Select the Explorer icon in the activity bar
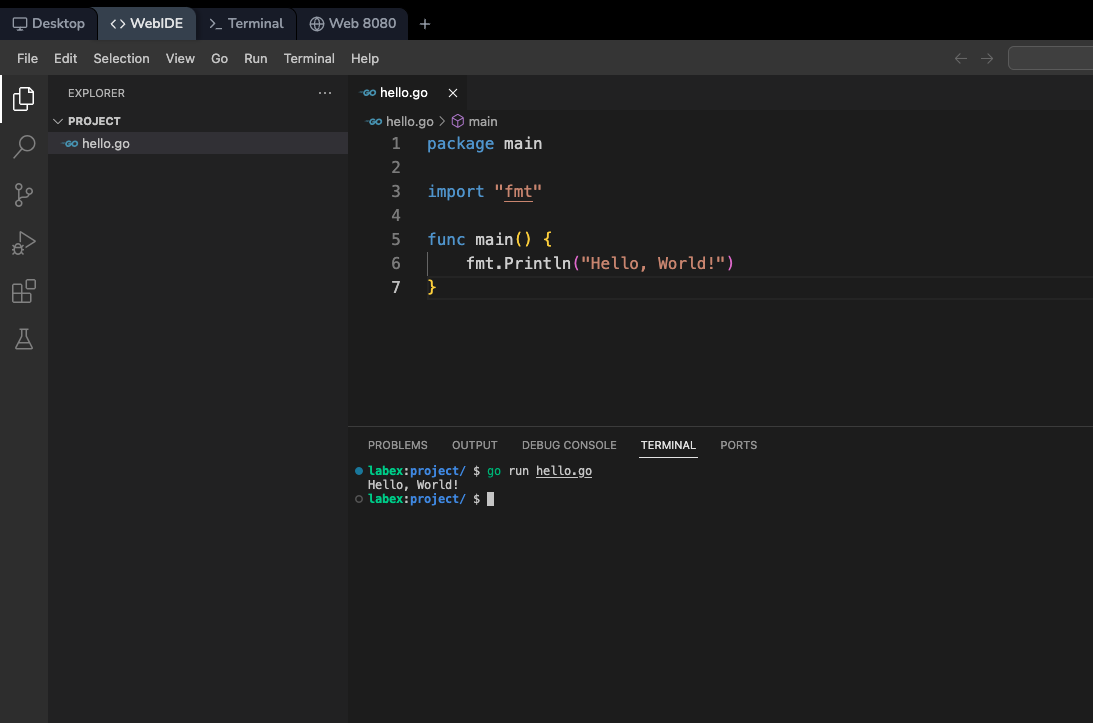 [x=22, y=99]
